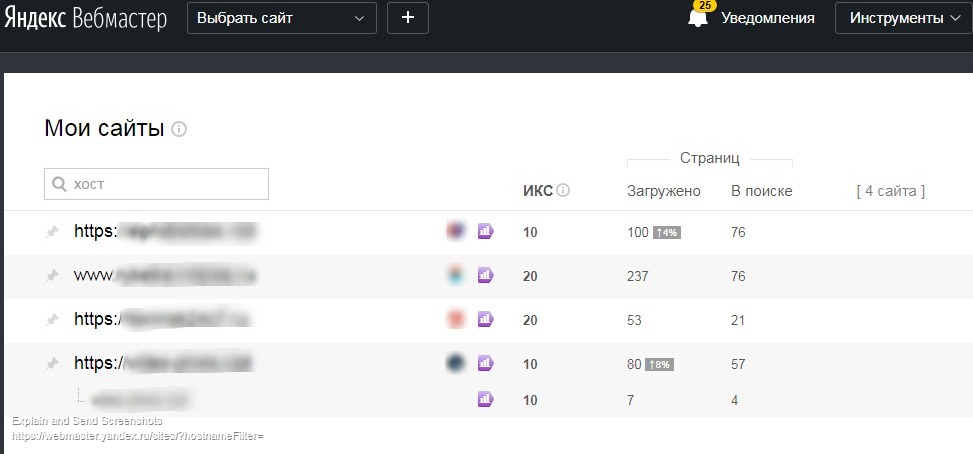
Task: Open the Уведомления link
Action: 767,18
